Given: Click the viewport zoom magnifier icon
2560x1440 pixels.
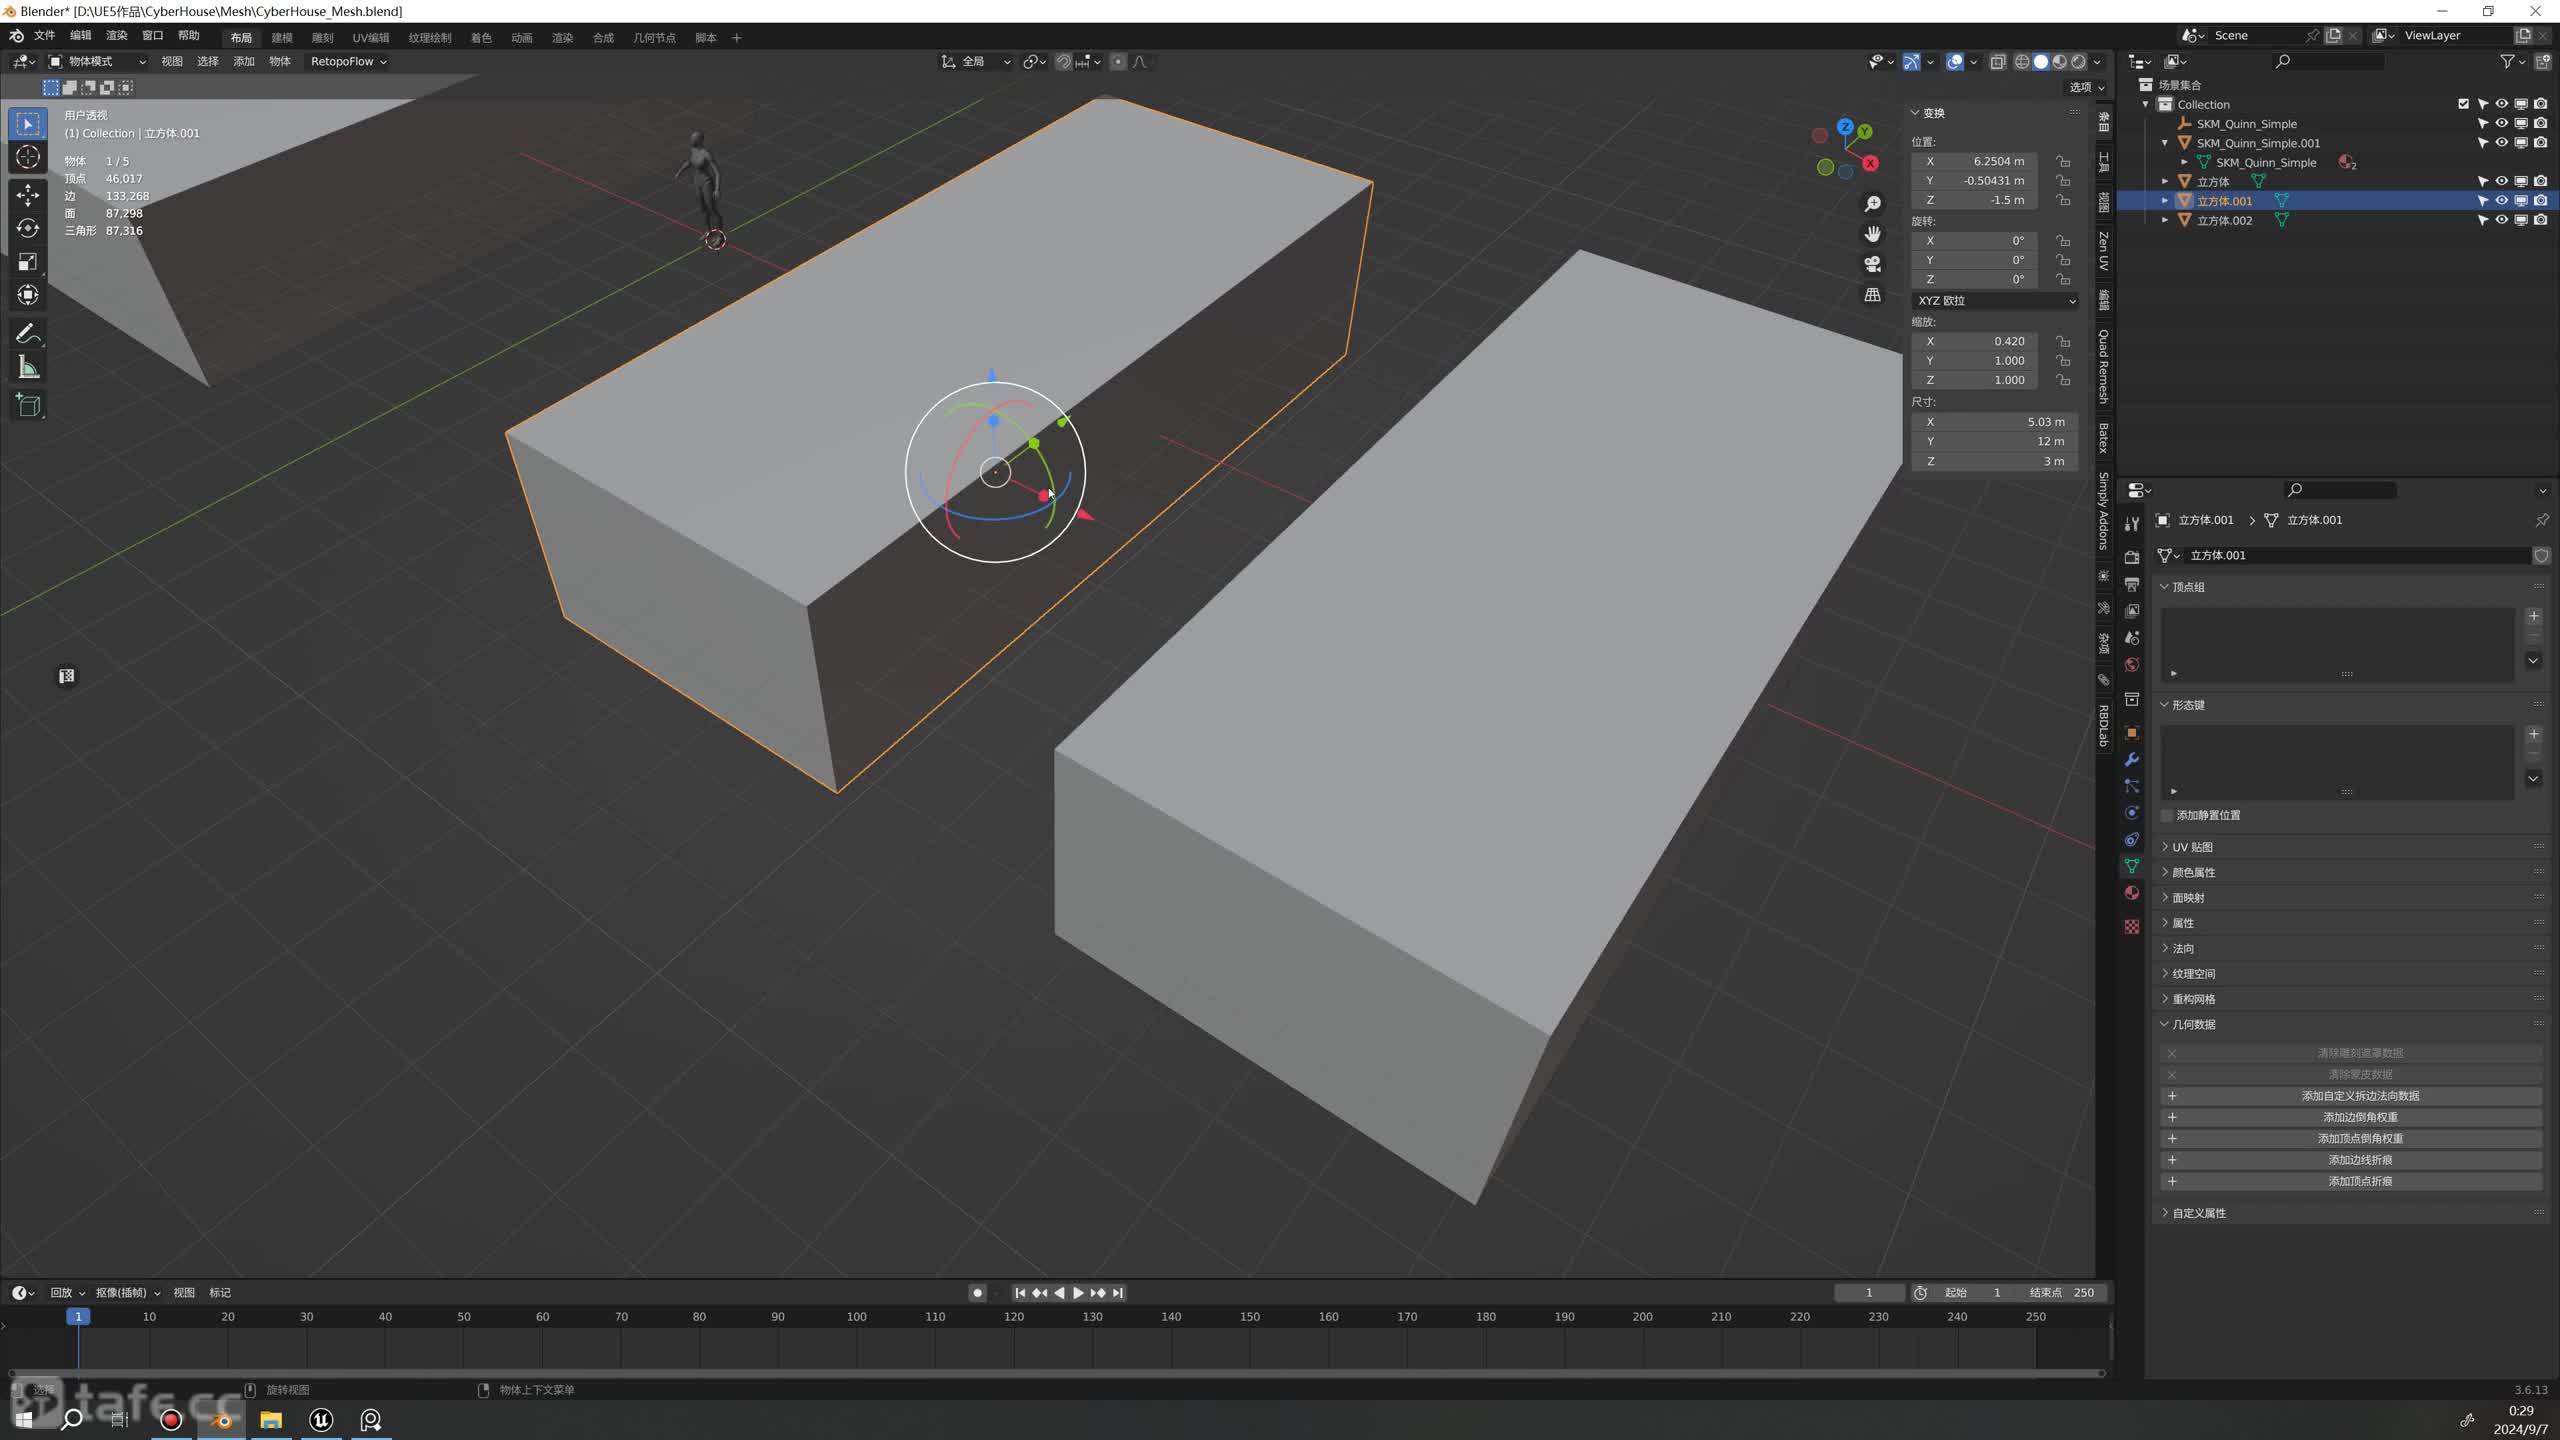Looking at the screenshot, I should (x=1873, y=204).
